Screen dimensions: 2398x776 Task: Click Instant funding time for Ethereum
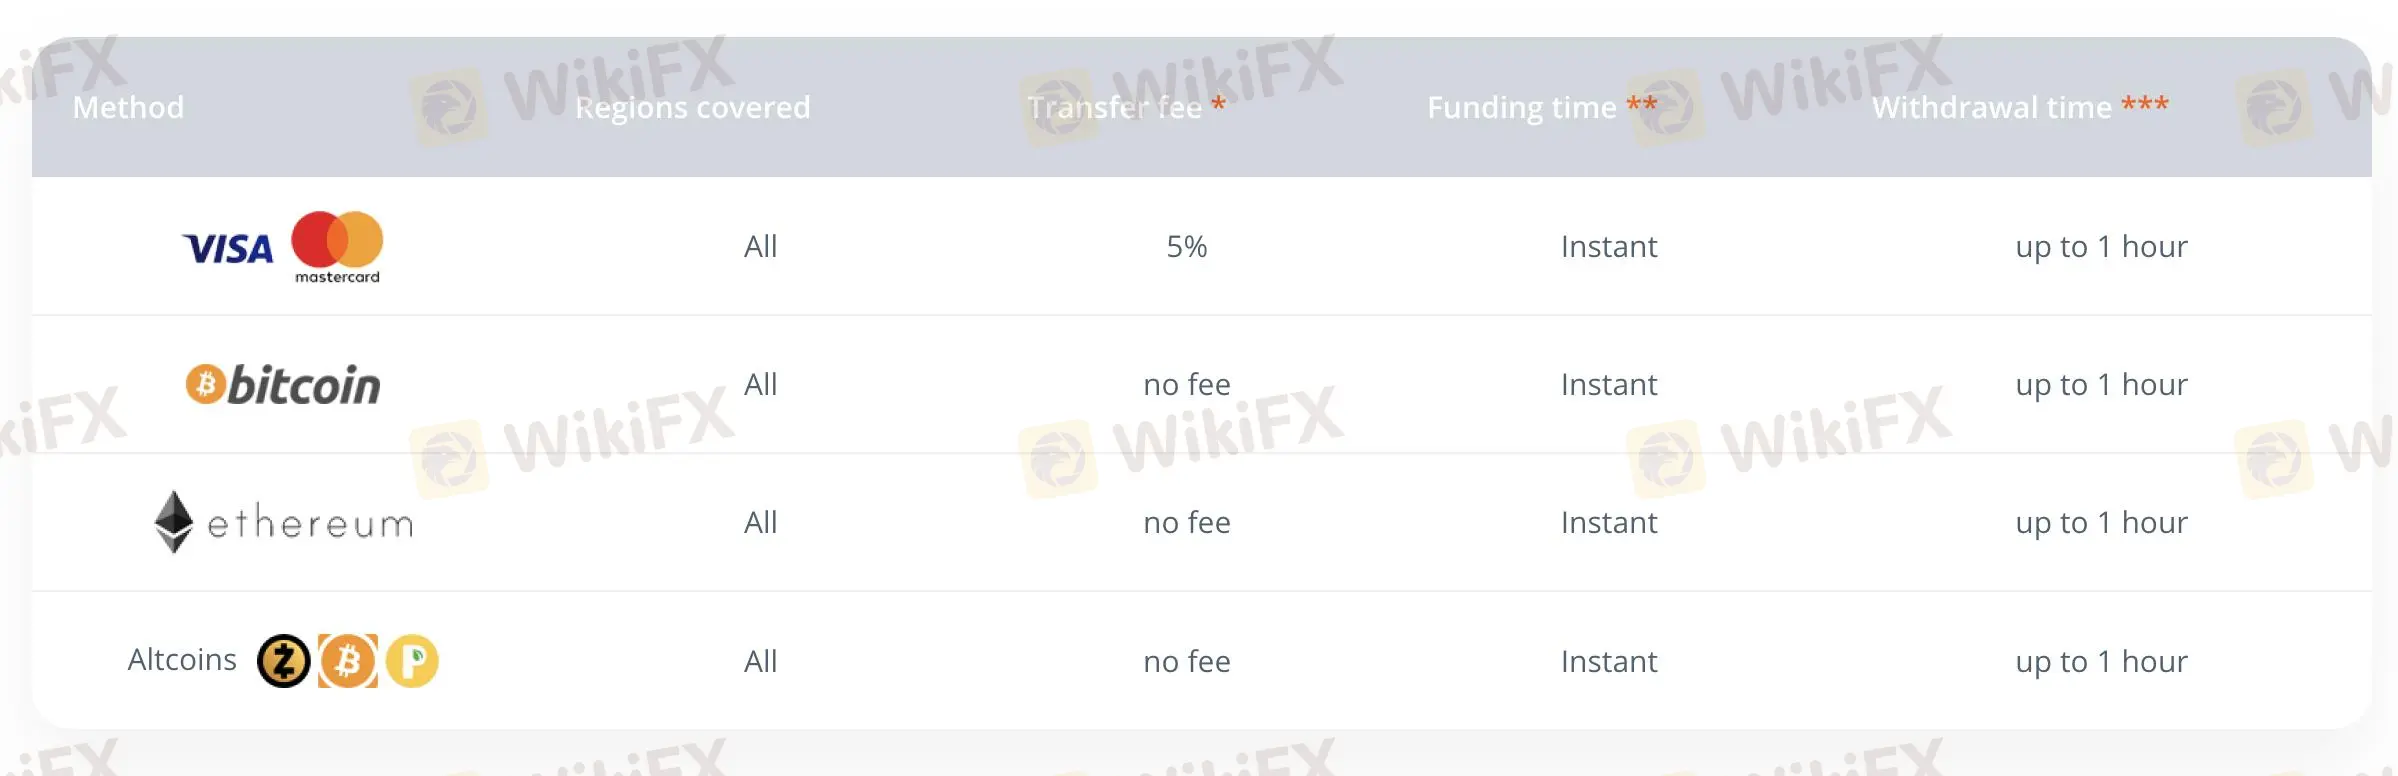click(x=1609, y=522)
